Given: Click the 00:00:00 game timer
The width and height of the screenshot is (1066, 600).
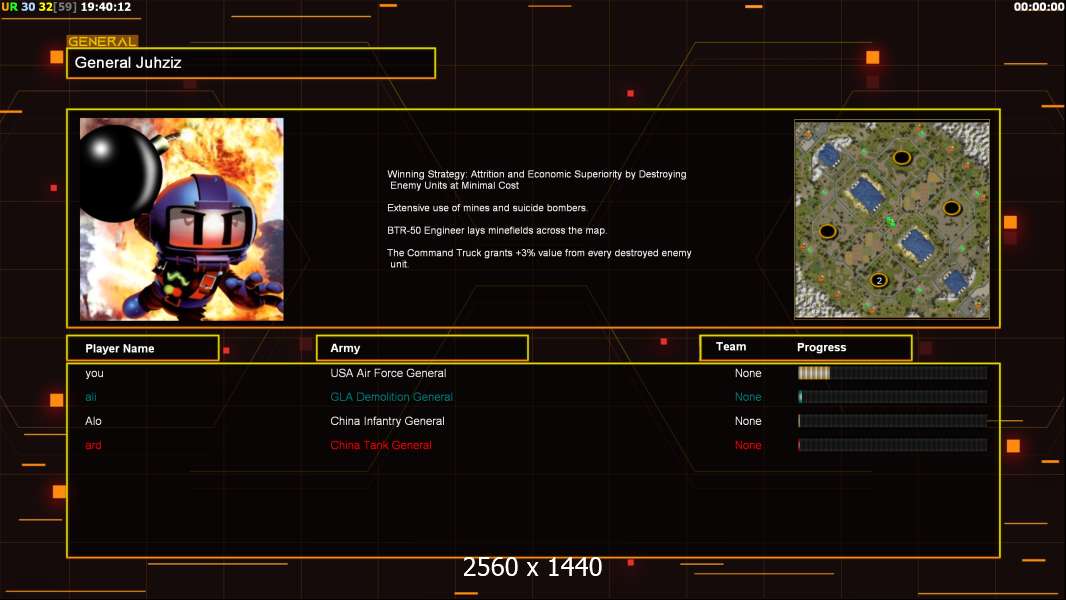Looking at the screenshot, I should point(1039,7).
